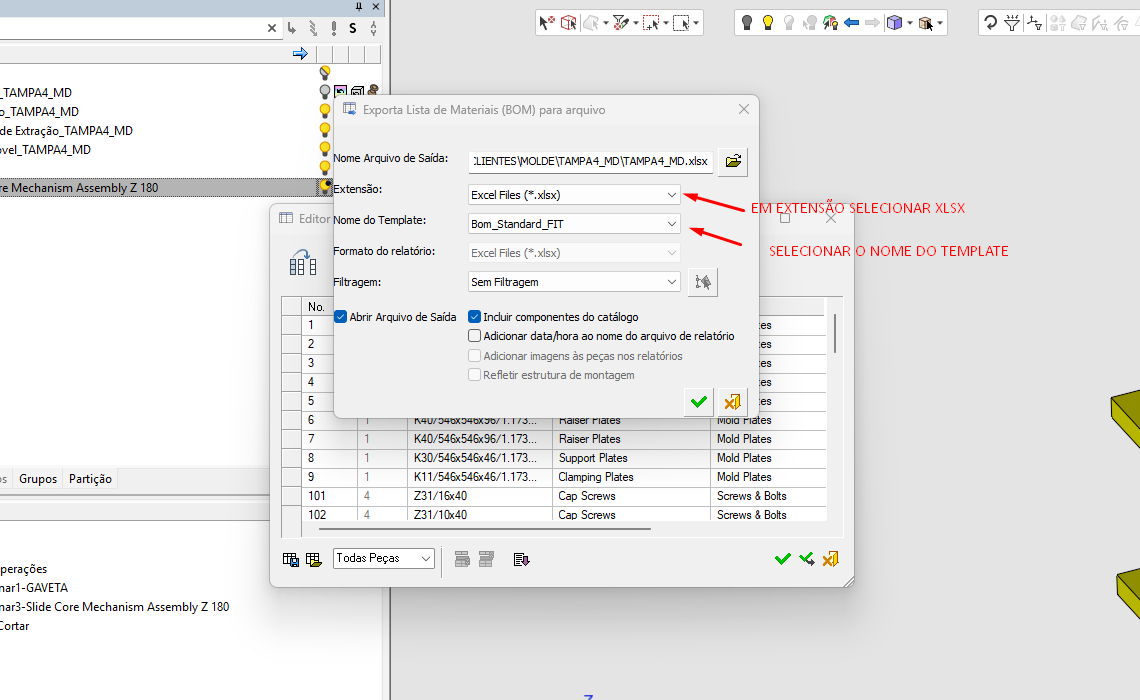
Task: Disable Incluir componentes do catálogo
Action: [x=475, y=317]
